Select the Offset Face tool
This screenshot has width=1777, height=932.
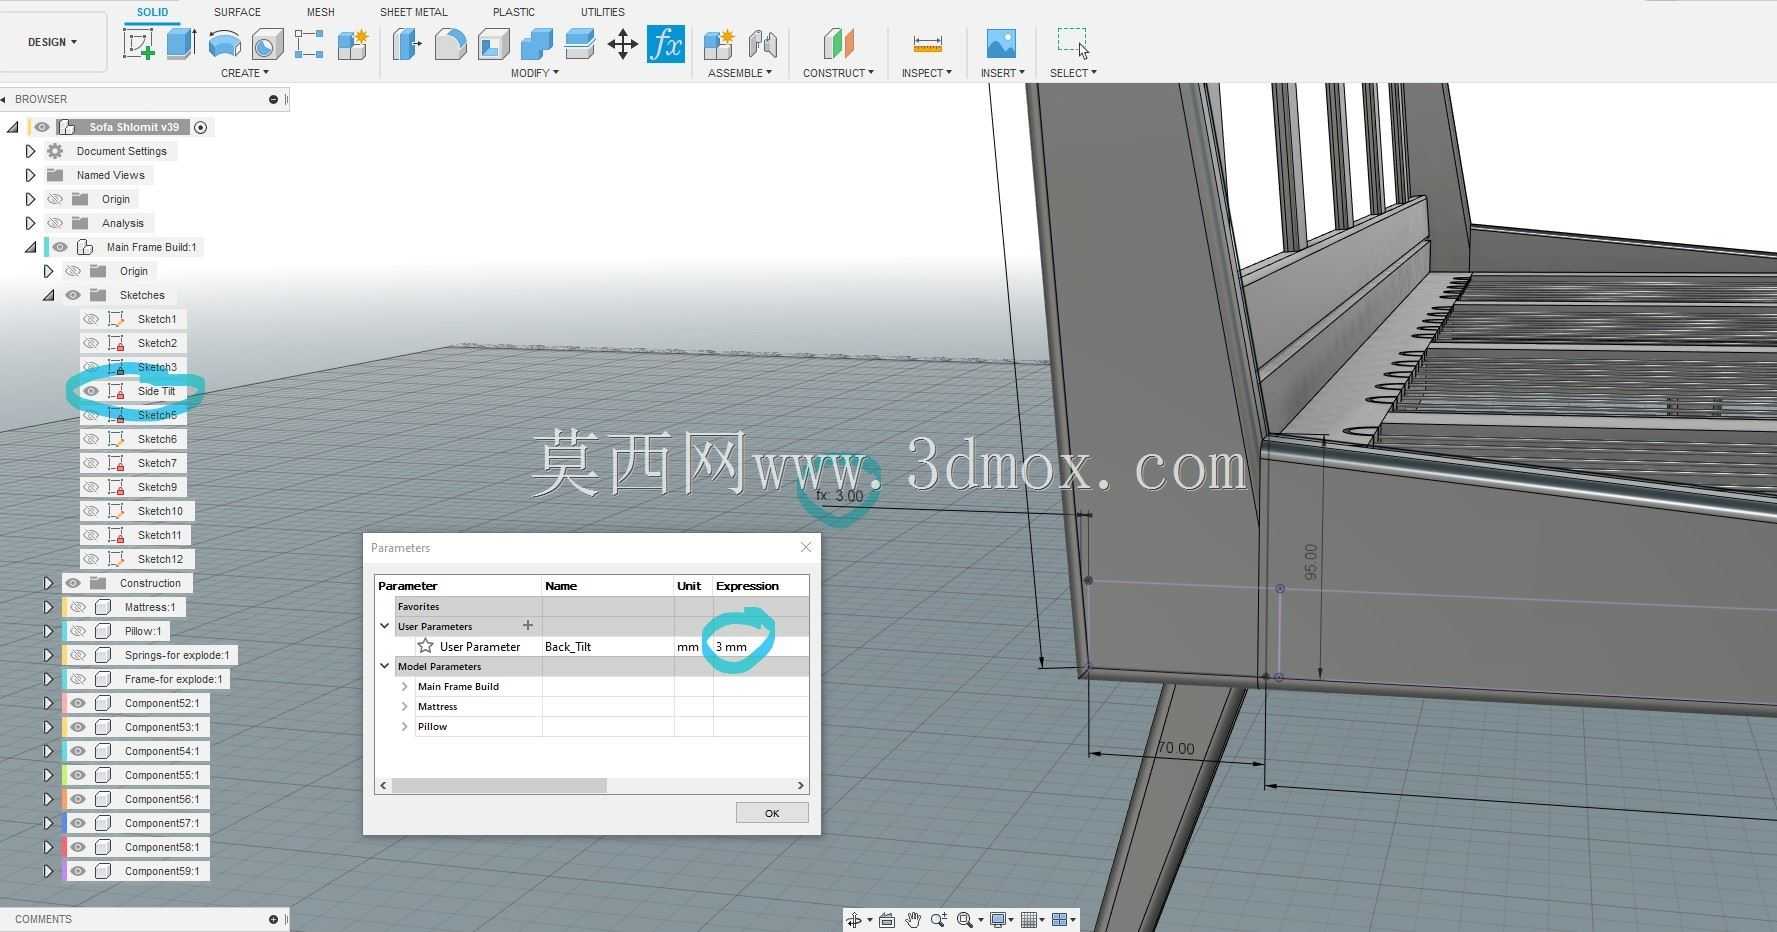coord(580,44)
